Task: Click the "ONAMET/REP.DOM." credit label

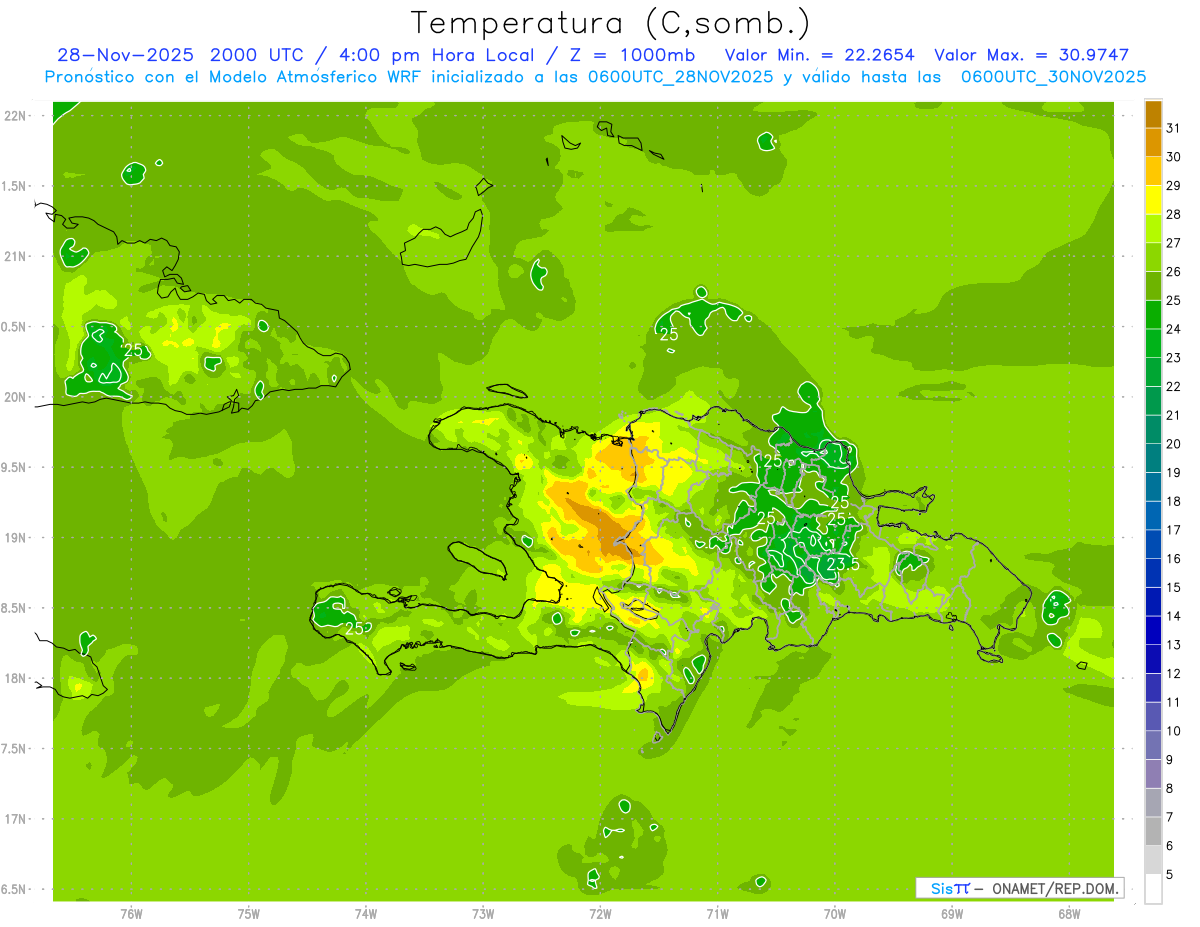Action: pos(1053,888)
